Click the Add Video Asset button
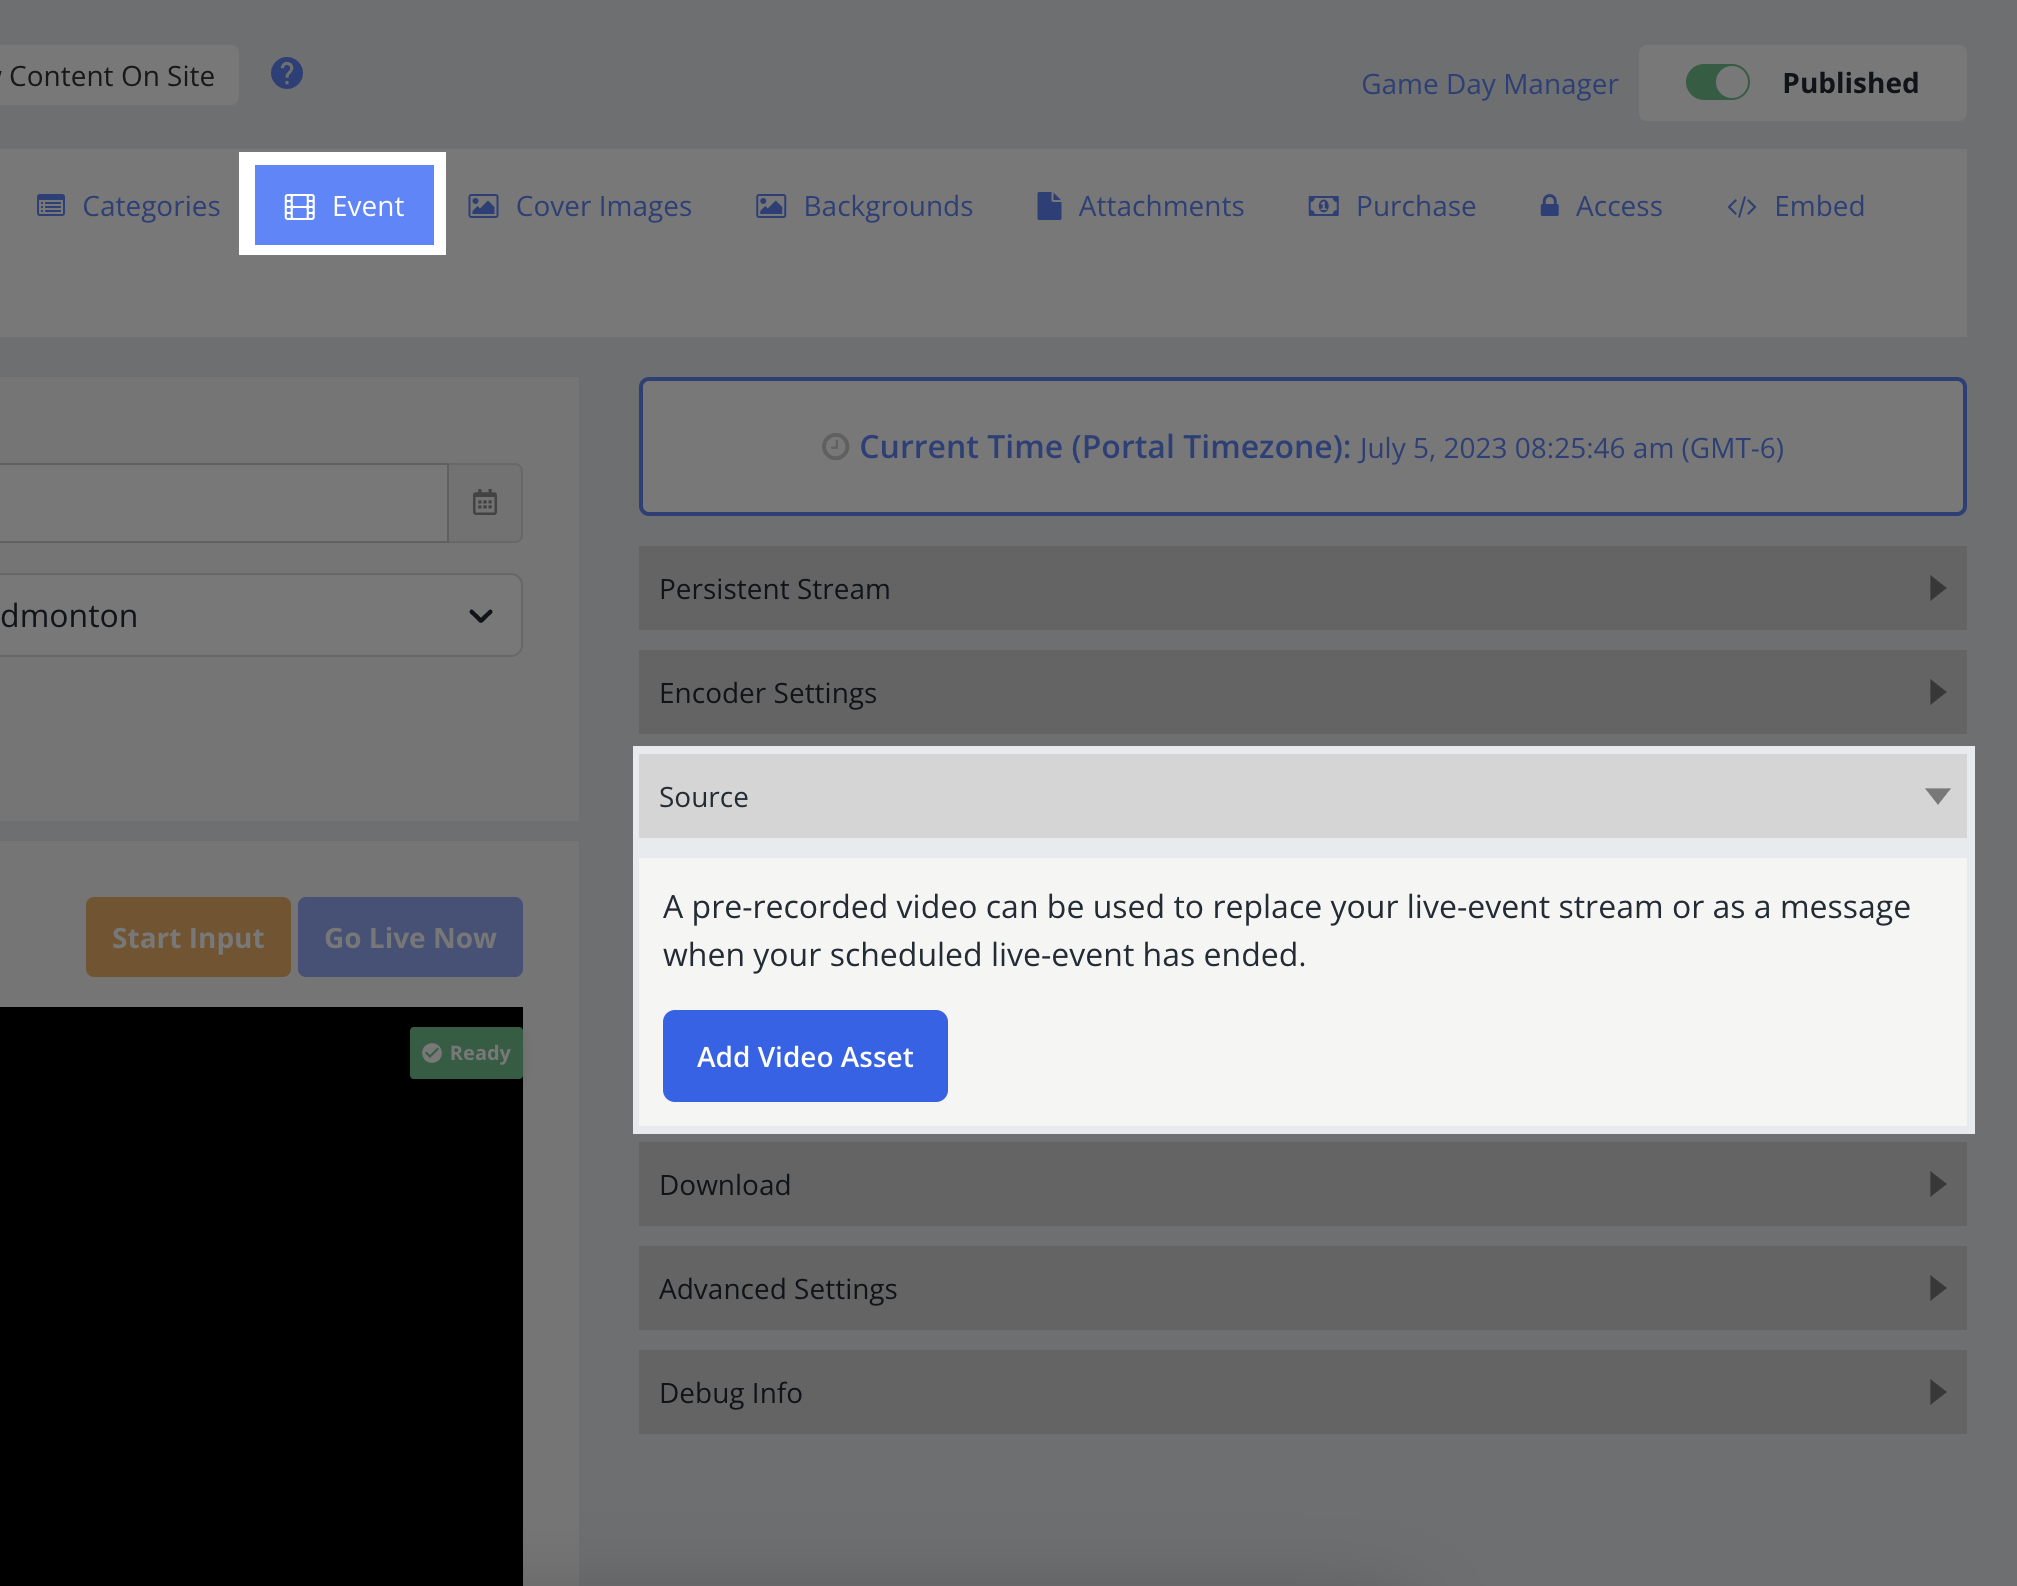 point(805,1057)
